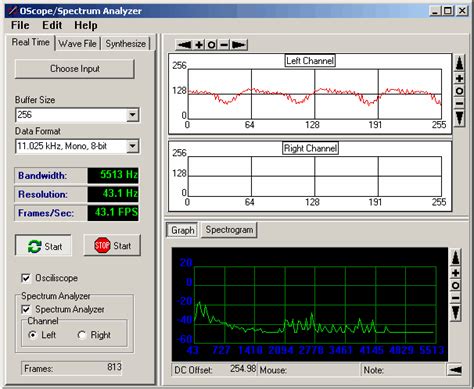Open the Buffer Size dropdown

[133, 115]
